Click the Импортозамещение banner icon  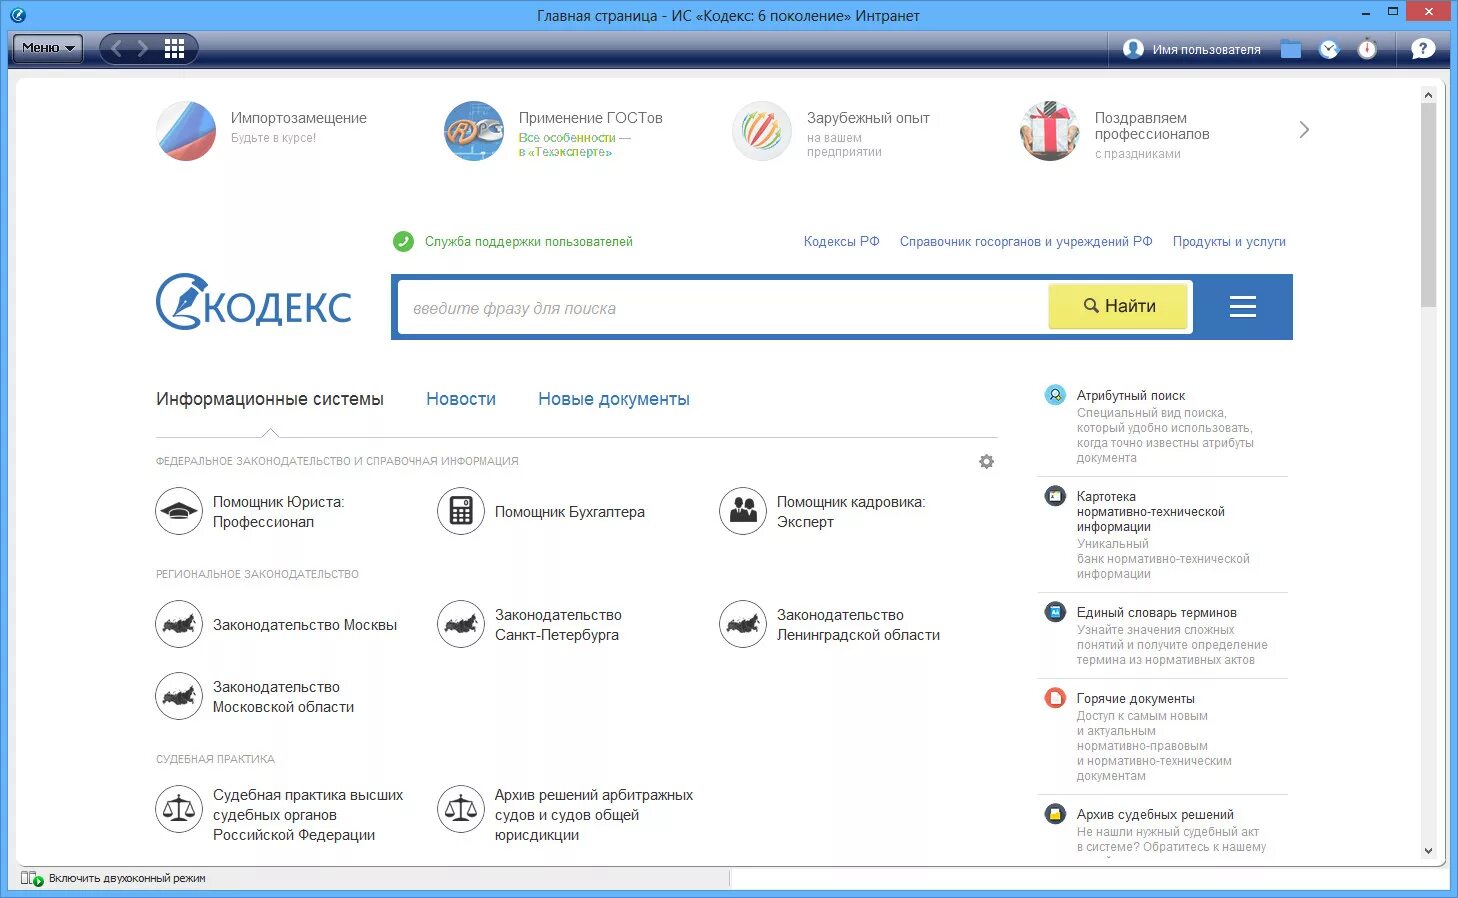[x=186, y=131]
